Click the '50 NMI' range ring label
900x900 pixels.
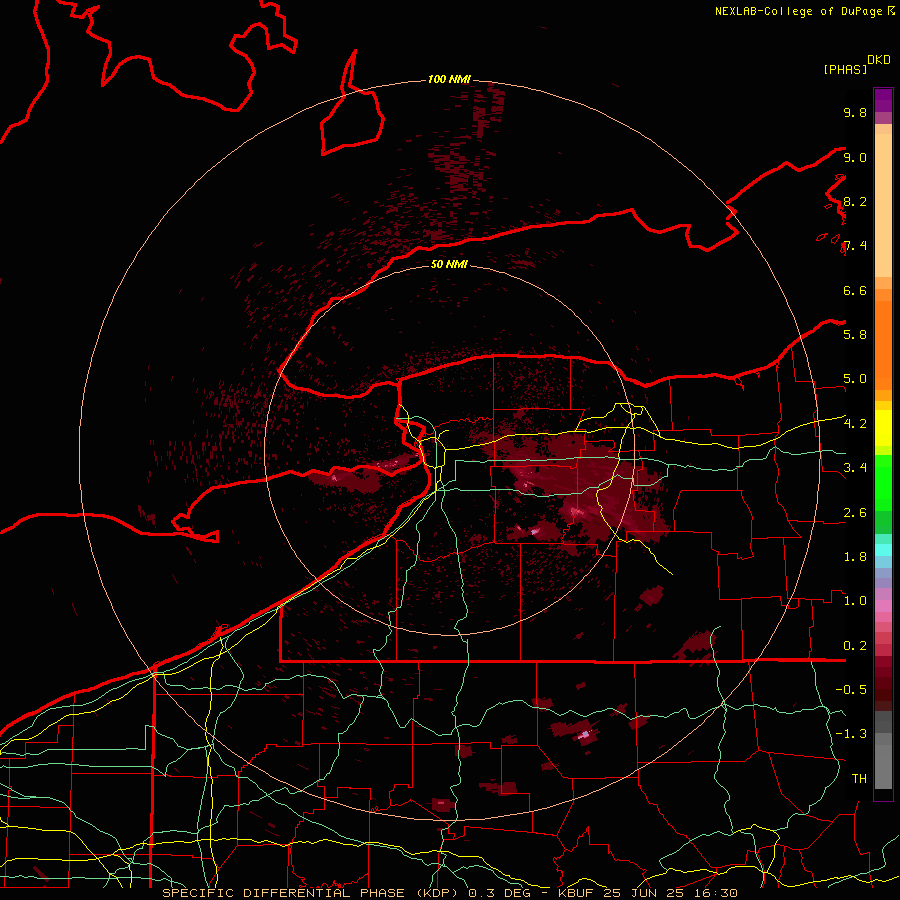449,264
